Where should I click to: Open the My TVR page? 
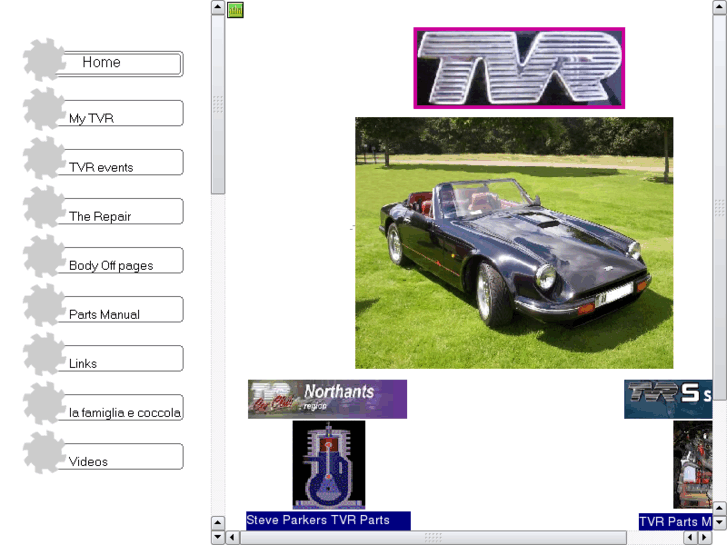tap(122, 113)
